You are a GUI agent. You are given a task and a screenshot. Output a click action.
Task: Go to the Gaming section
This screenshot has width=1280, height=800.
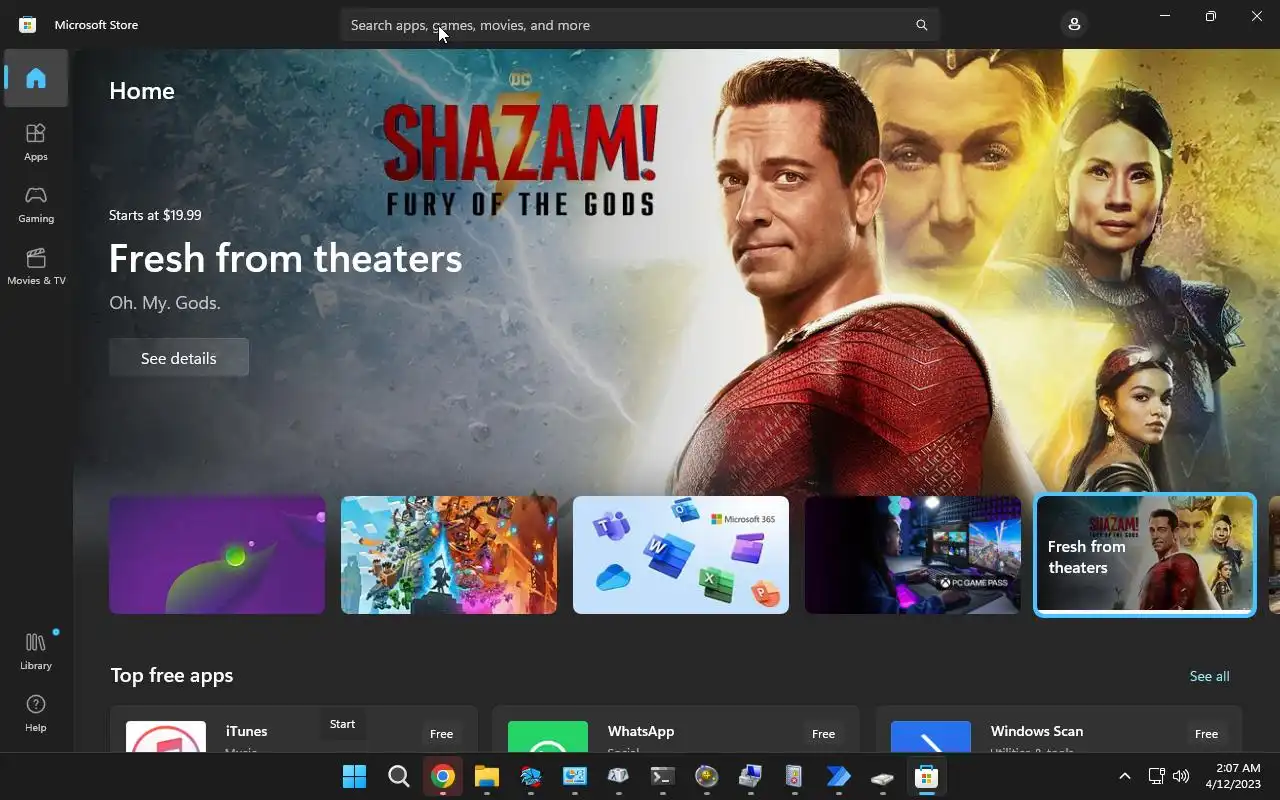pyautogui.click(x=36, y=204)
